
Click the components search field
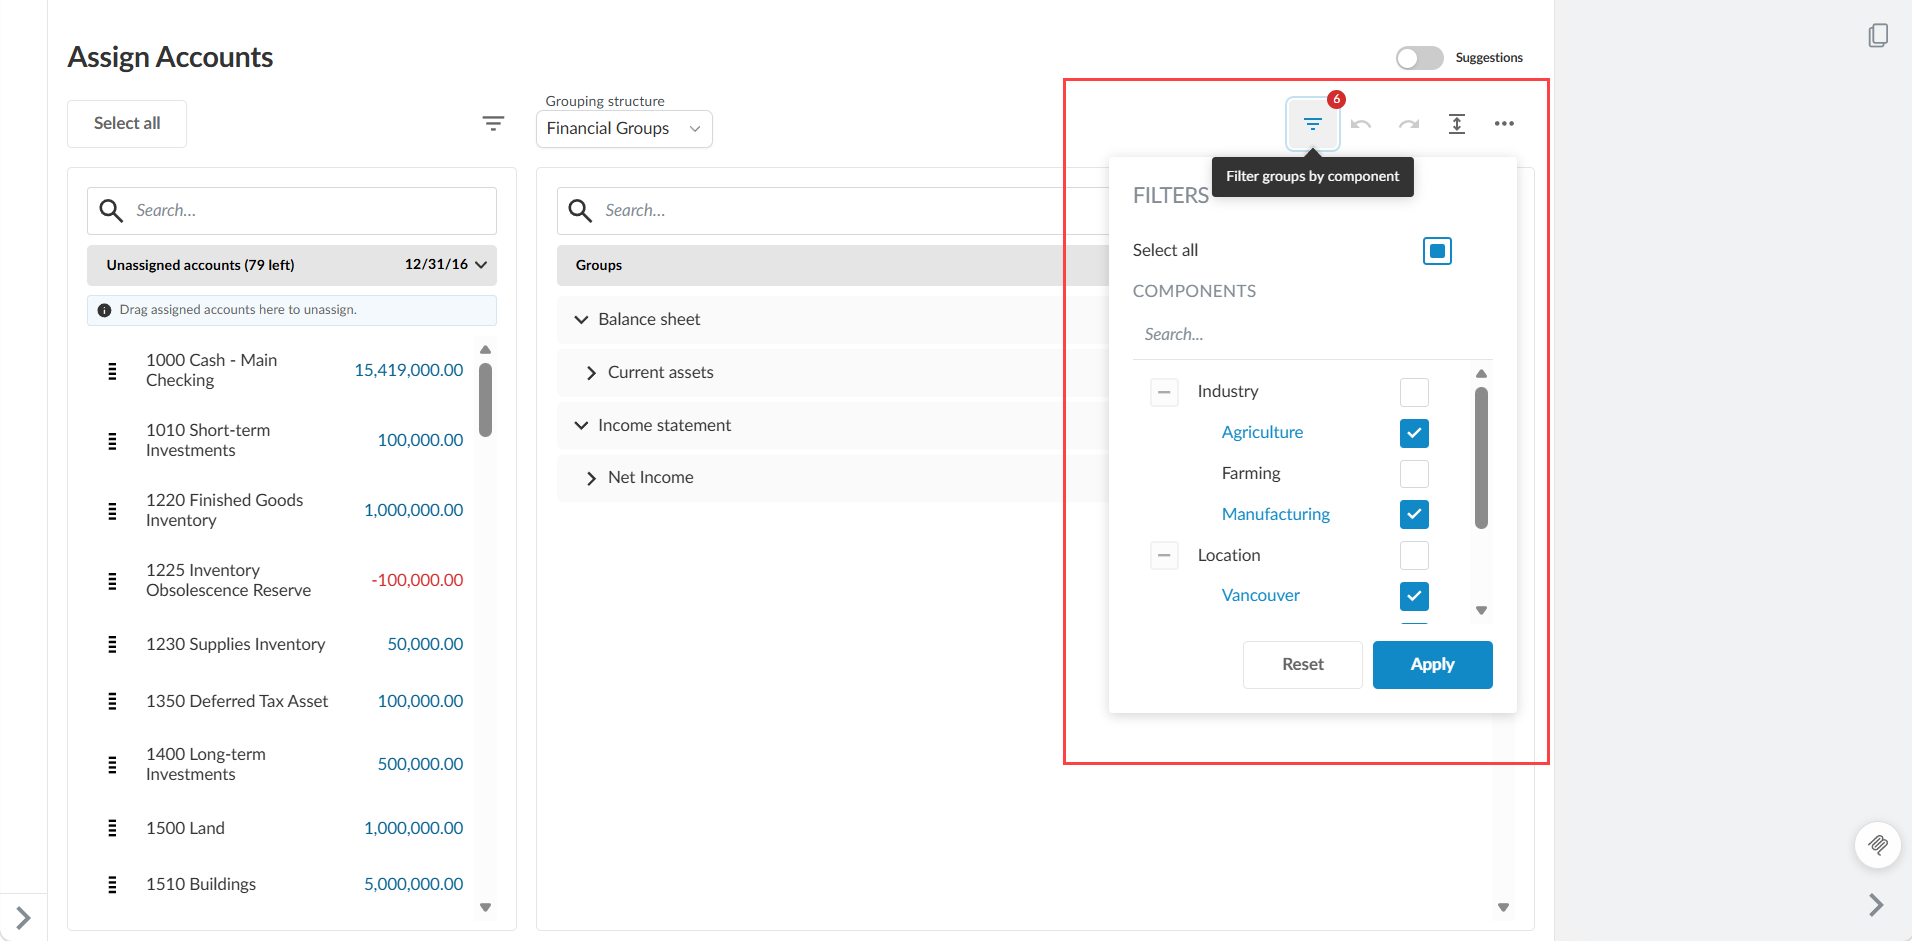click(x=1312, y=335)
